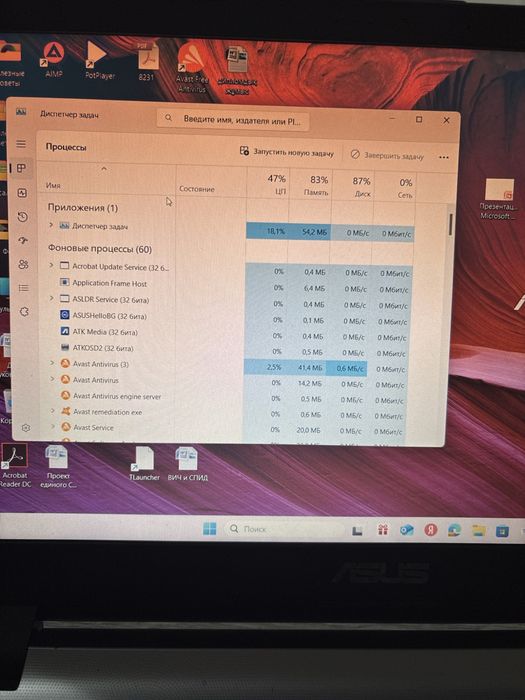Sort processes by Сеть 0% column
The height and width of the screenshot is (700, 525).
(396, 188)
